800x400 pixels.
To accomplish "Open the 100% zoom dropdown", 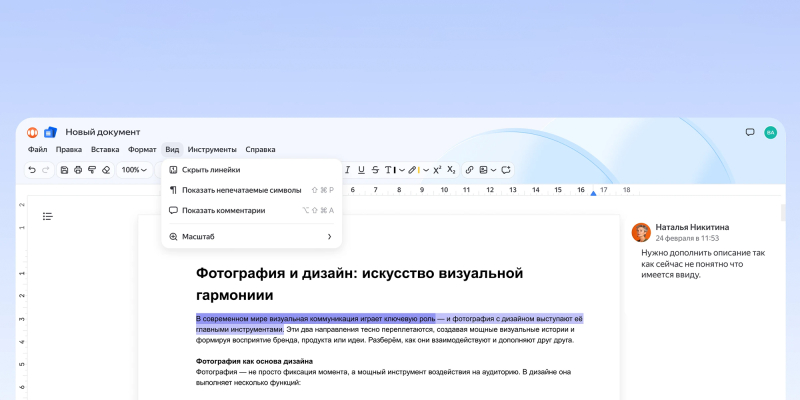I will coord(135,170).
